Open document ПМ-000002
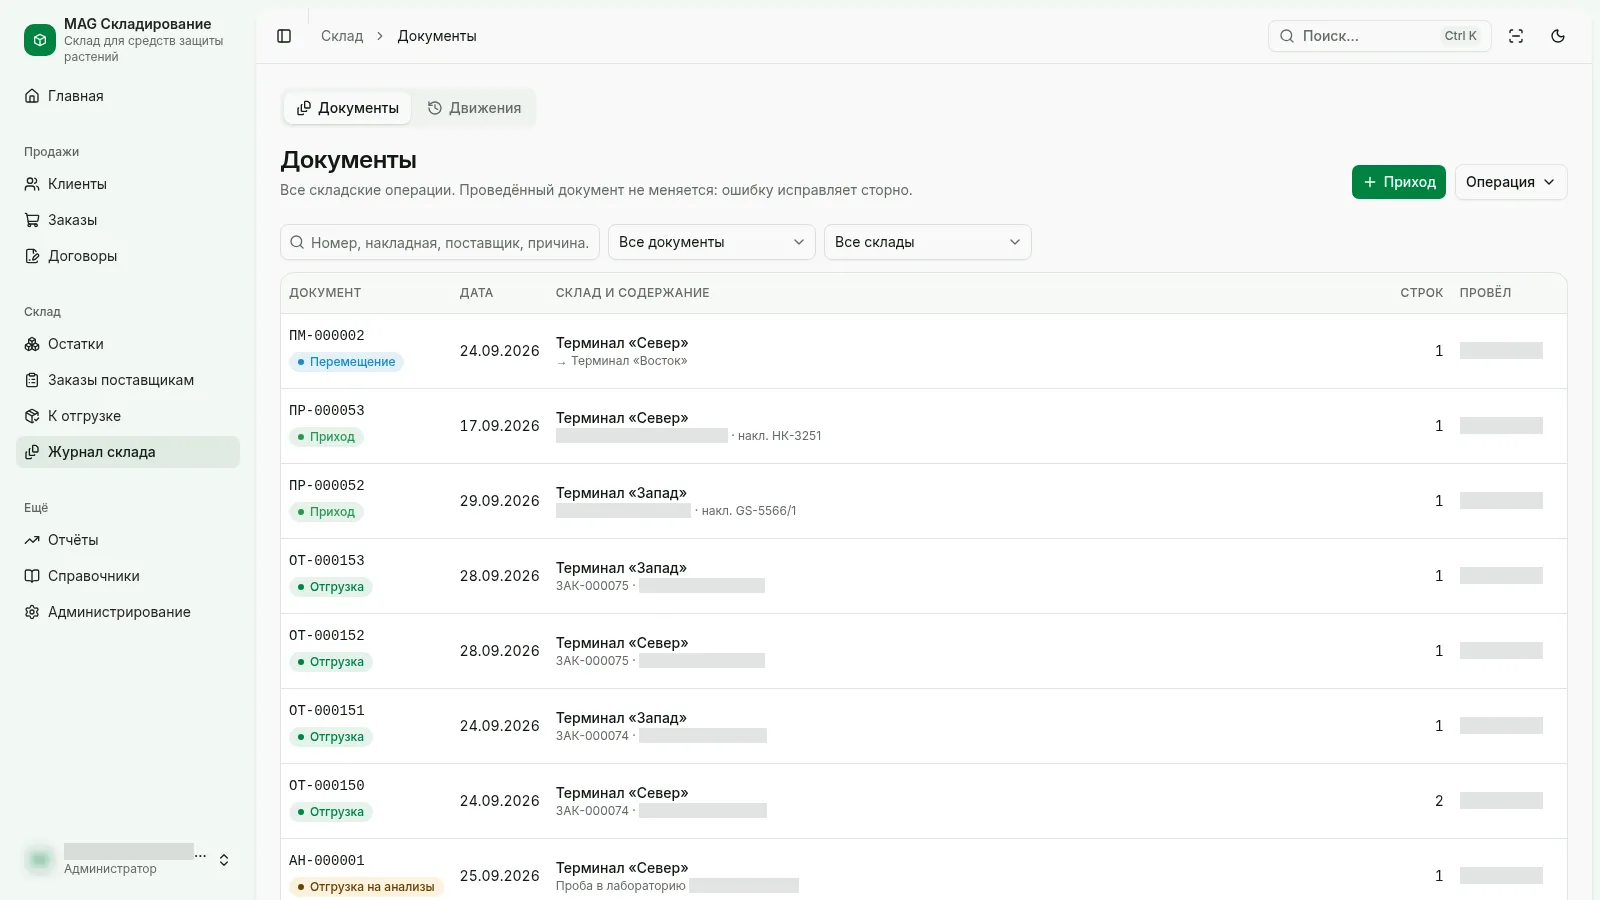 tap(327, 336)
